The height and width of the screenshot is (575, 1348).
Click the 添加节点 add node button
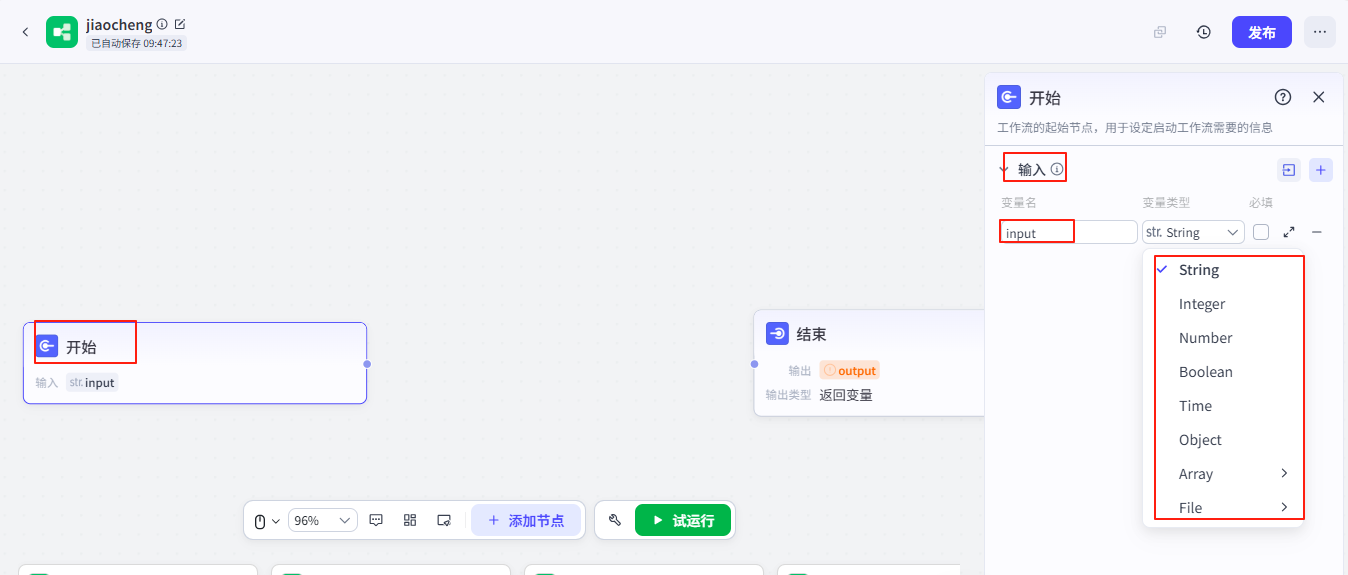[x=526, y=520]
